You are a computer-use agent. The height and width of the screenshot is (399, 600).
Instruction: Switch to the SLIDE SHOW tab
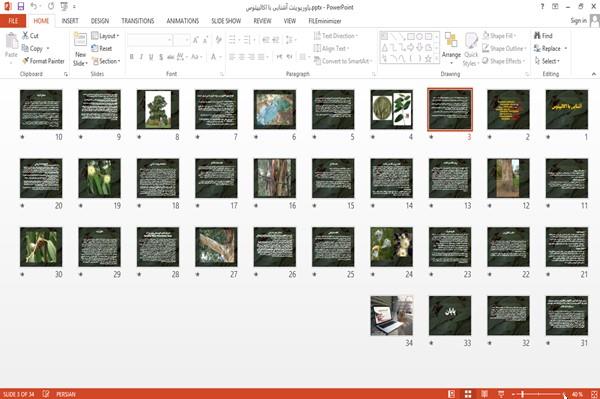tap(226, 21)
